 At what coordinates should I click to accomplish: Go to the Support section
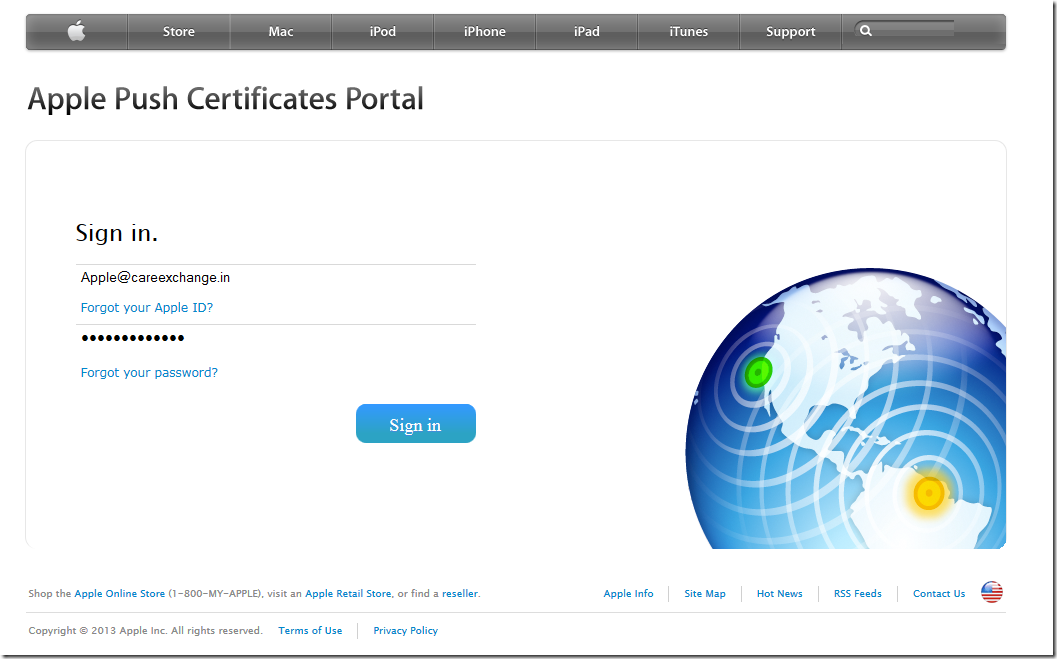[791, 32]
